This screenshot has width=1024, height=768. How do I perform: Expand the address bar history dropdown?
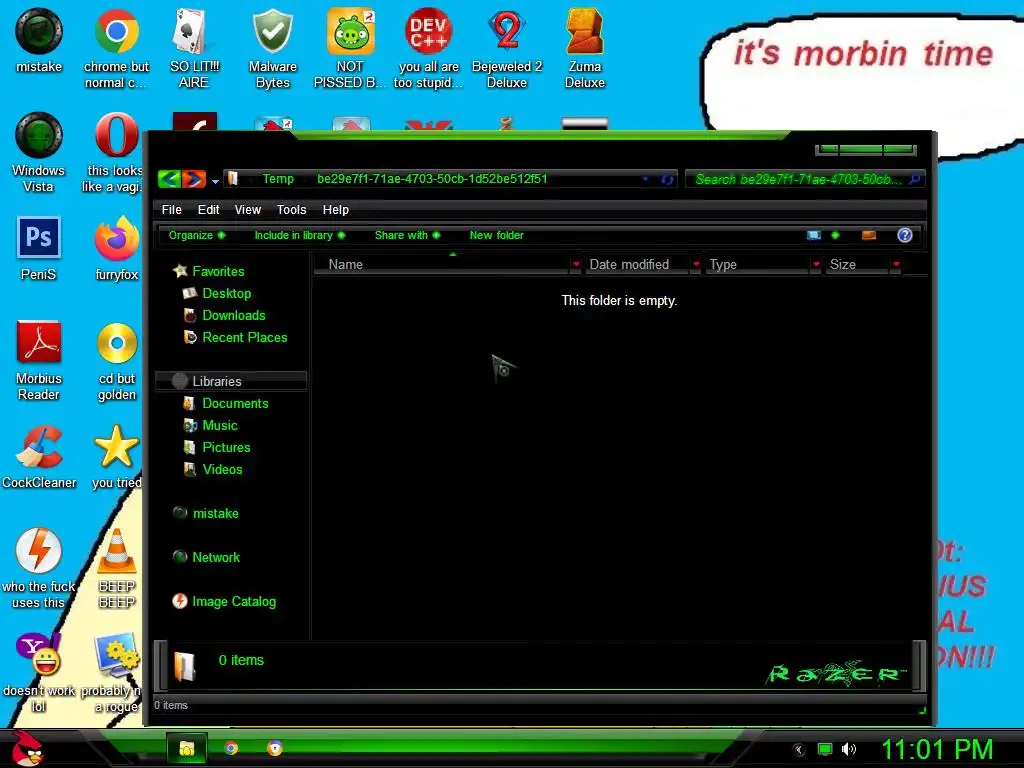[645, 179]
